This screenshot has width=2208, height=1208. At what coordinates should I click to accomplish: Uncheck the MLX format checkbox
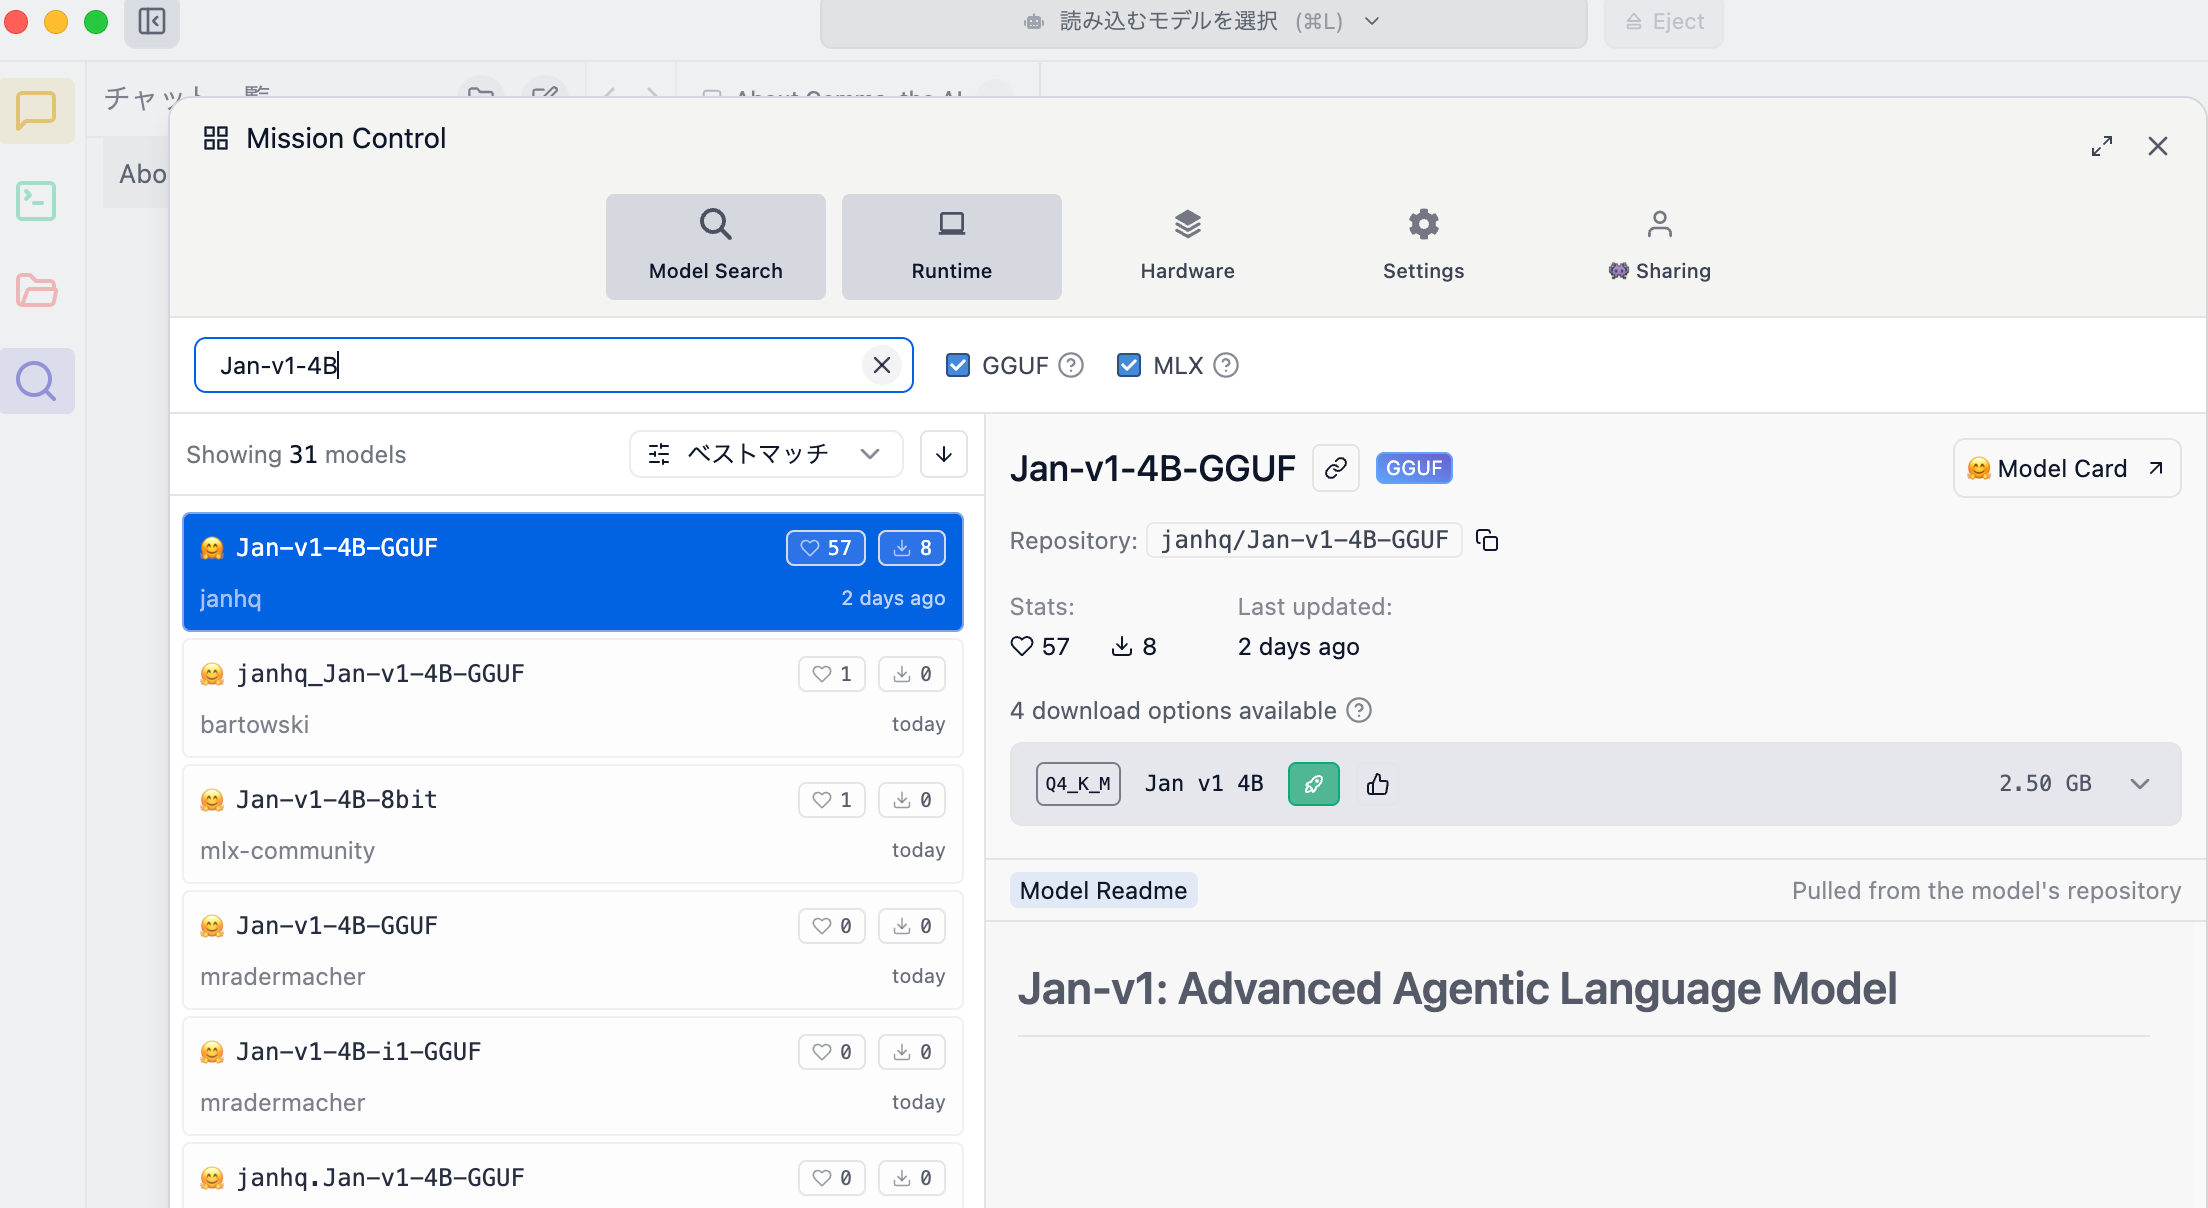1129,365
